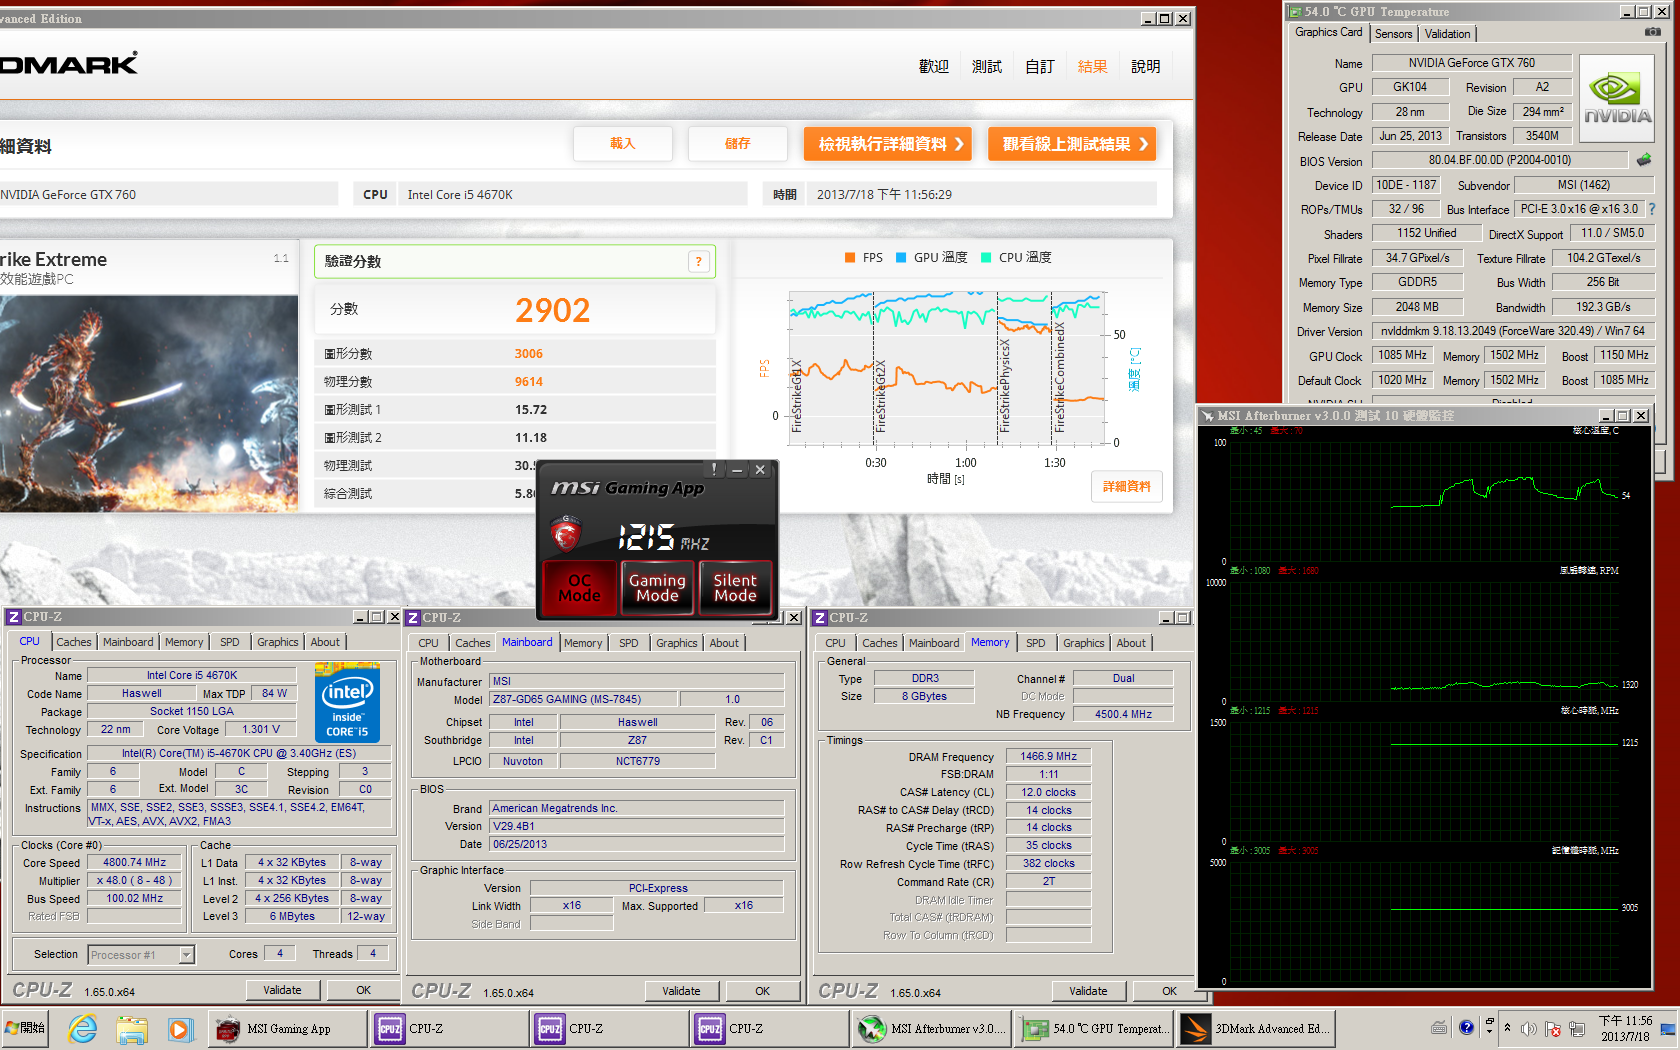Open Internet Explorer from the taskbar
This screenshot has width=1680, height=1050.
click(82, 1028)
